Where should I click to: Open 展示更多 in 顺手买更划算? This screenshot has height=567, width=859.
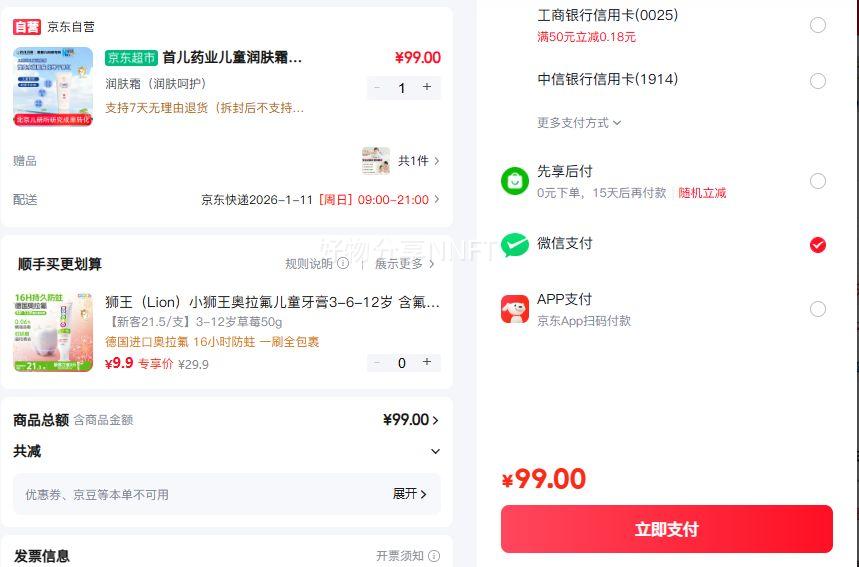click(404, 264)
